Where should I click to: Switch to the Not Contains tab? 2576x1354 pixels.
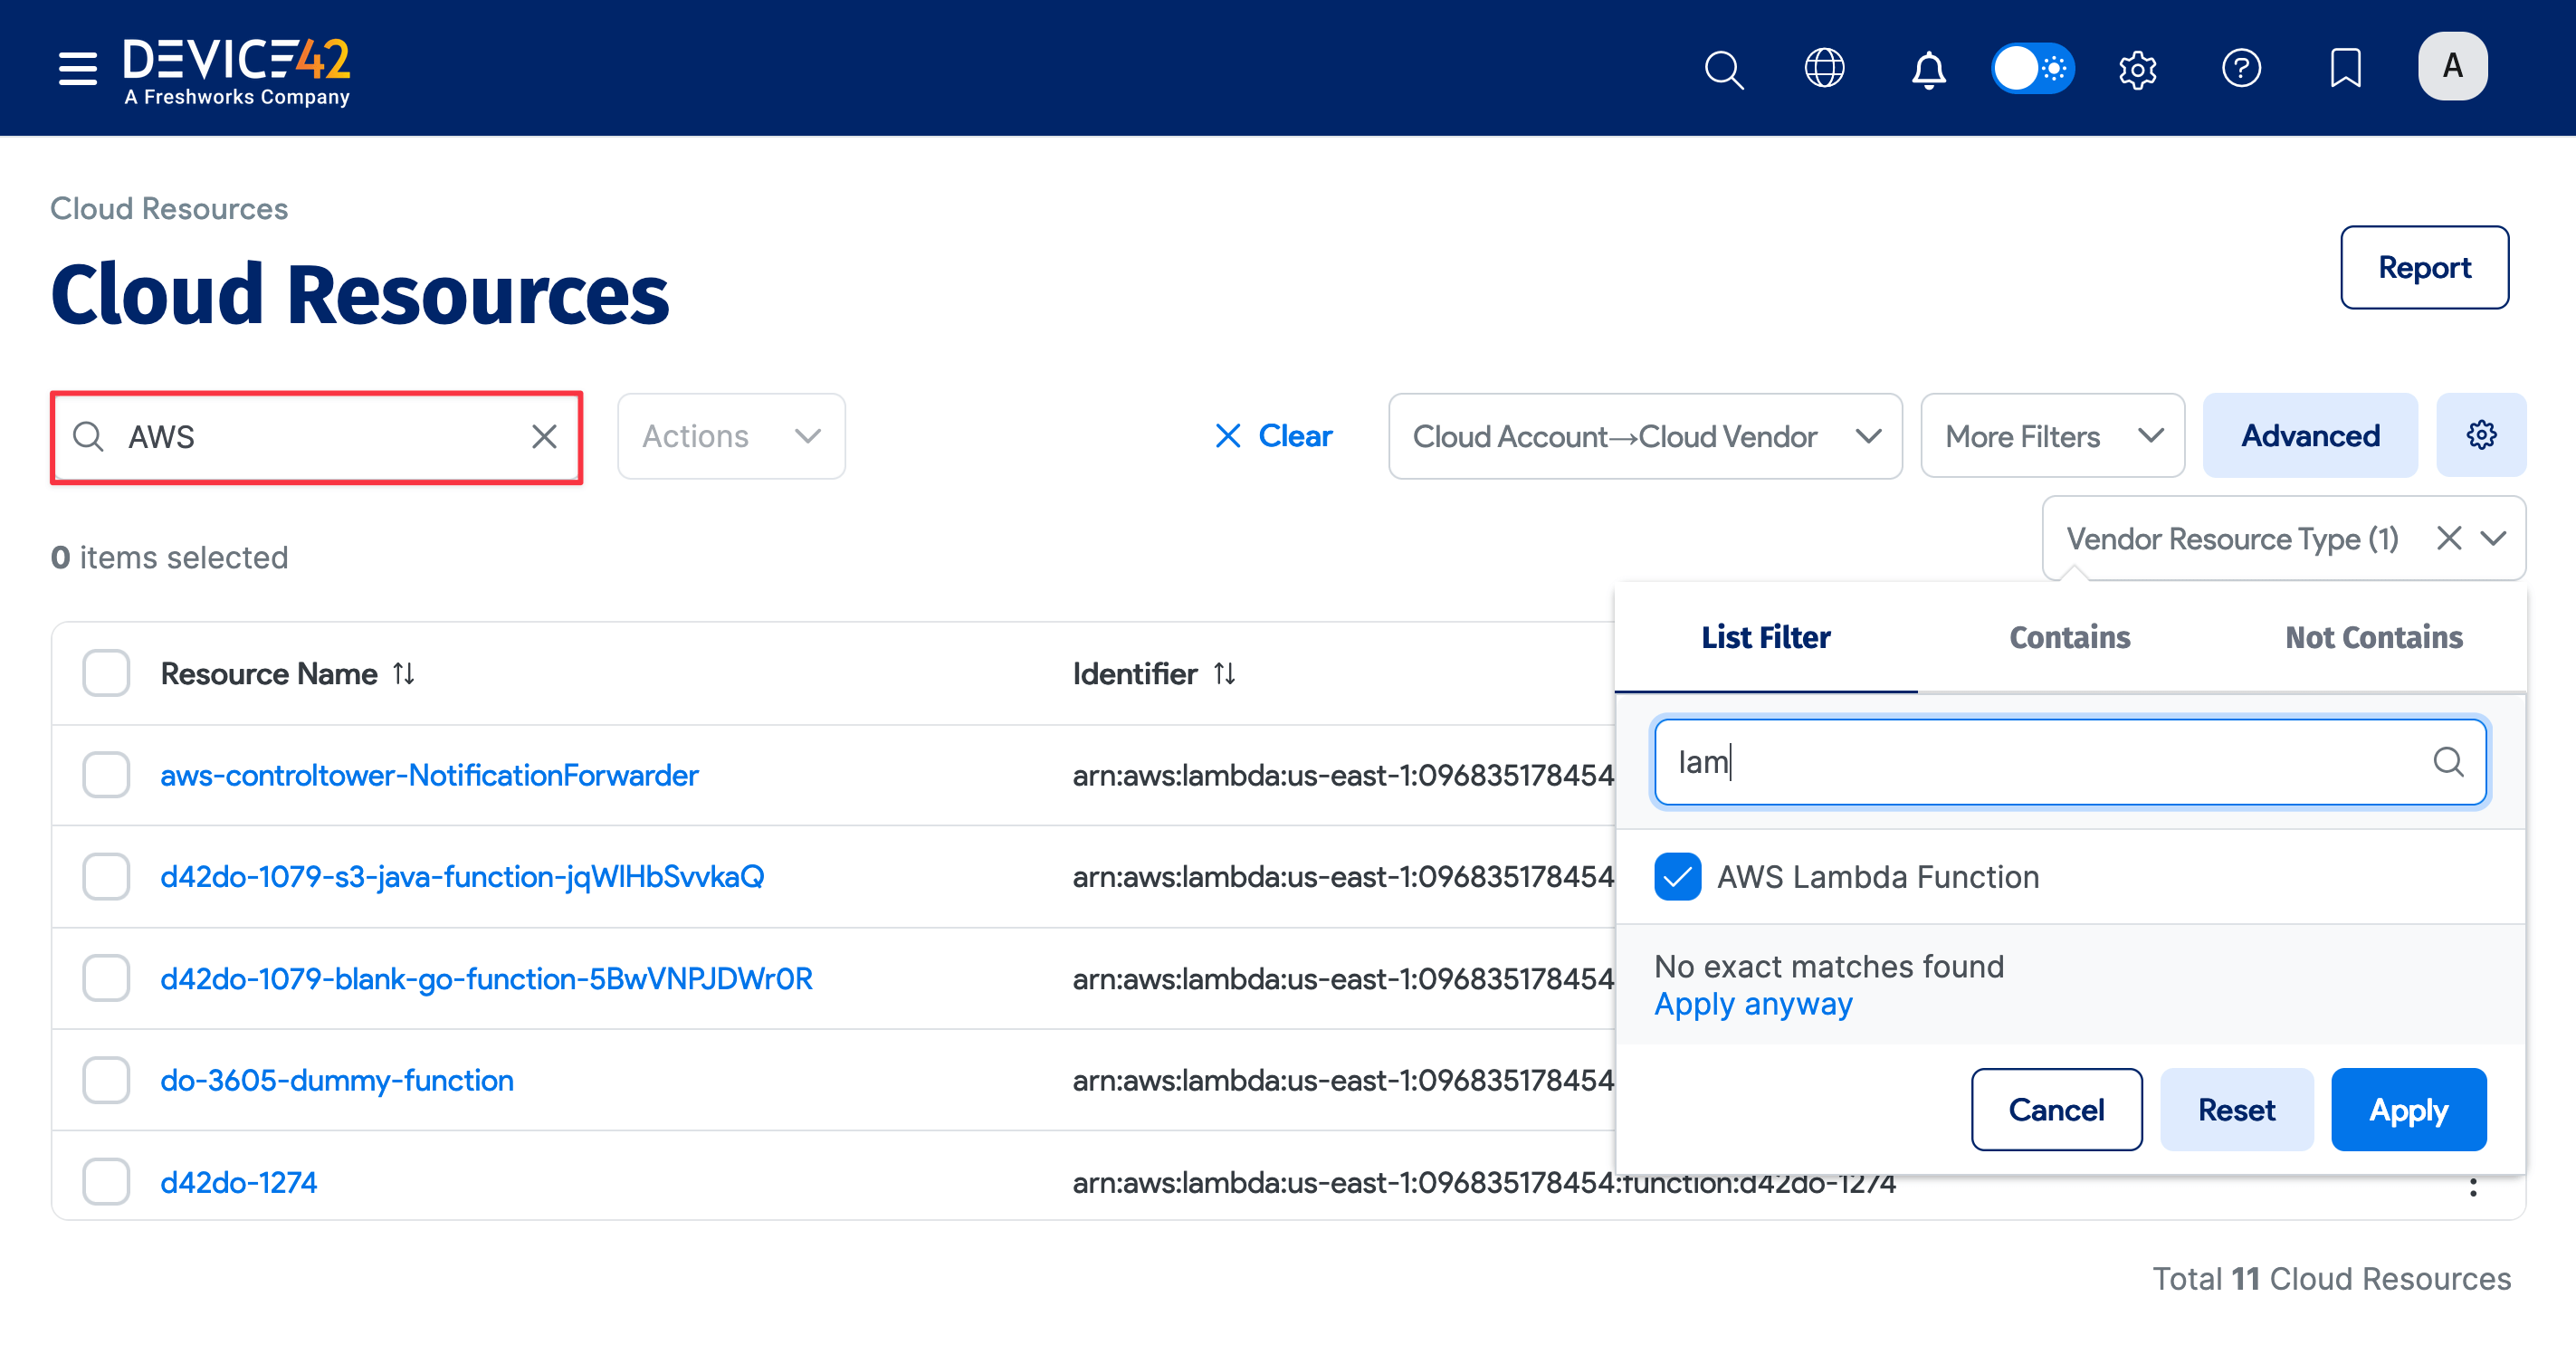click(x=2372, y=637)
